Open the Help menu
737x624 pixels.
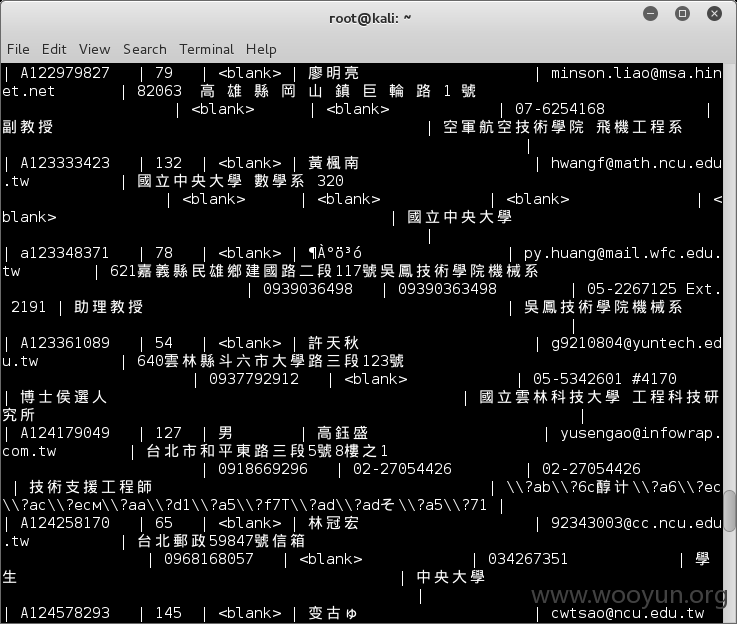click(261, 49)
